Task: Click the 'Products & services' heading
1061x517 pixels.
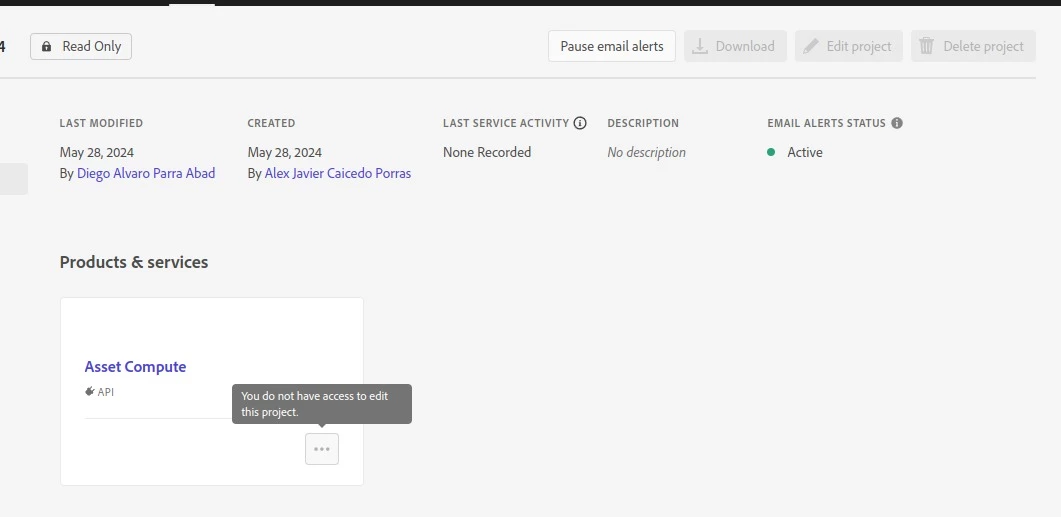Action: coord(134,262)
